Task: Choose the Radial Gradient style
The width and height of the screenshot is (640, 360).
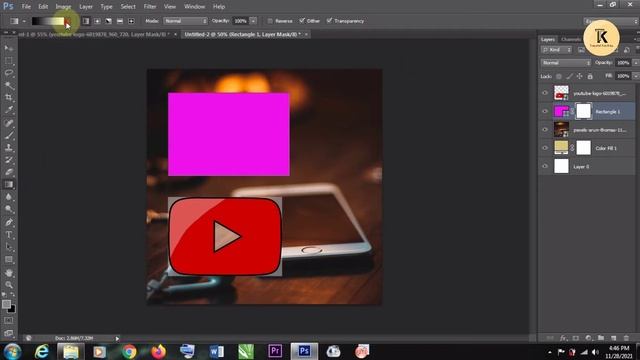Action: point(97,21)
